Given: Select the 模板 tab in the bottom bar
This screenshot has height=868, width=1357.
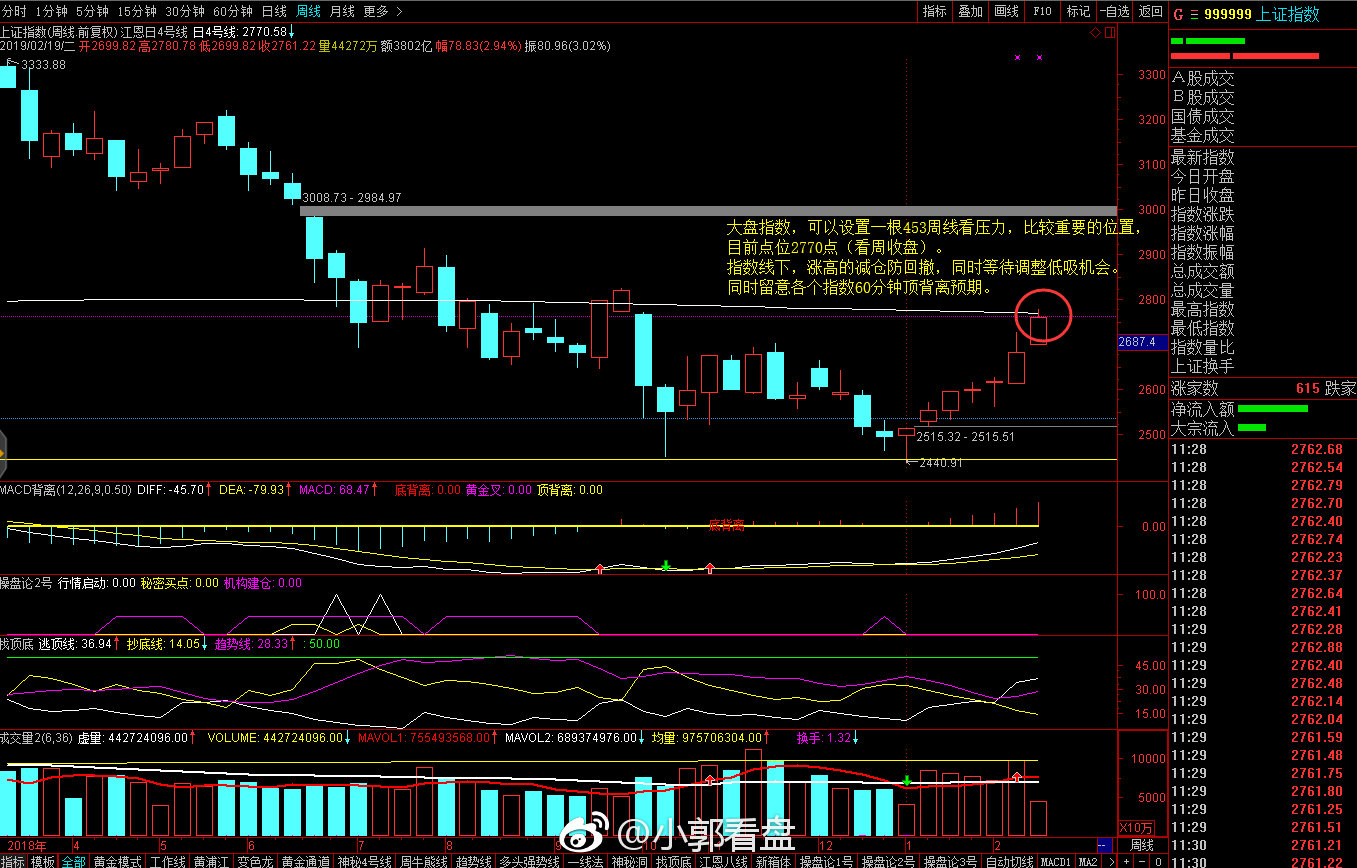Looking at the screenshot, I should click(x=43, y=861).
